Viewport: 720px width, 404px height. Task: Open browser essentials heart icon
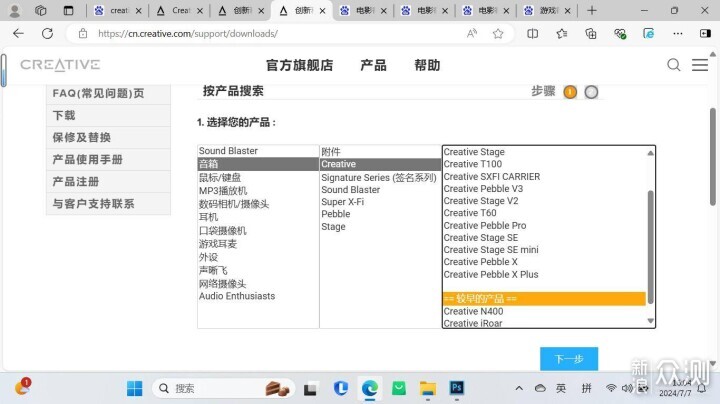[620, 34]
